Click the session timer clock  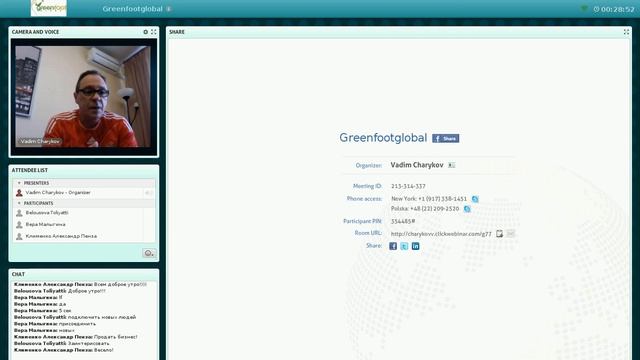point(614,9)
